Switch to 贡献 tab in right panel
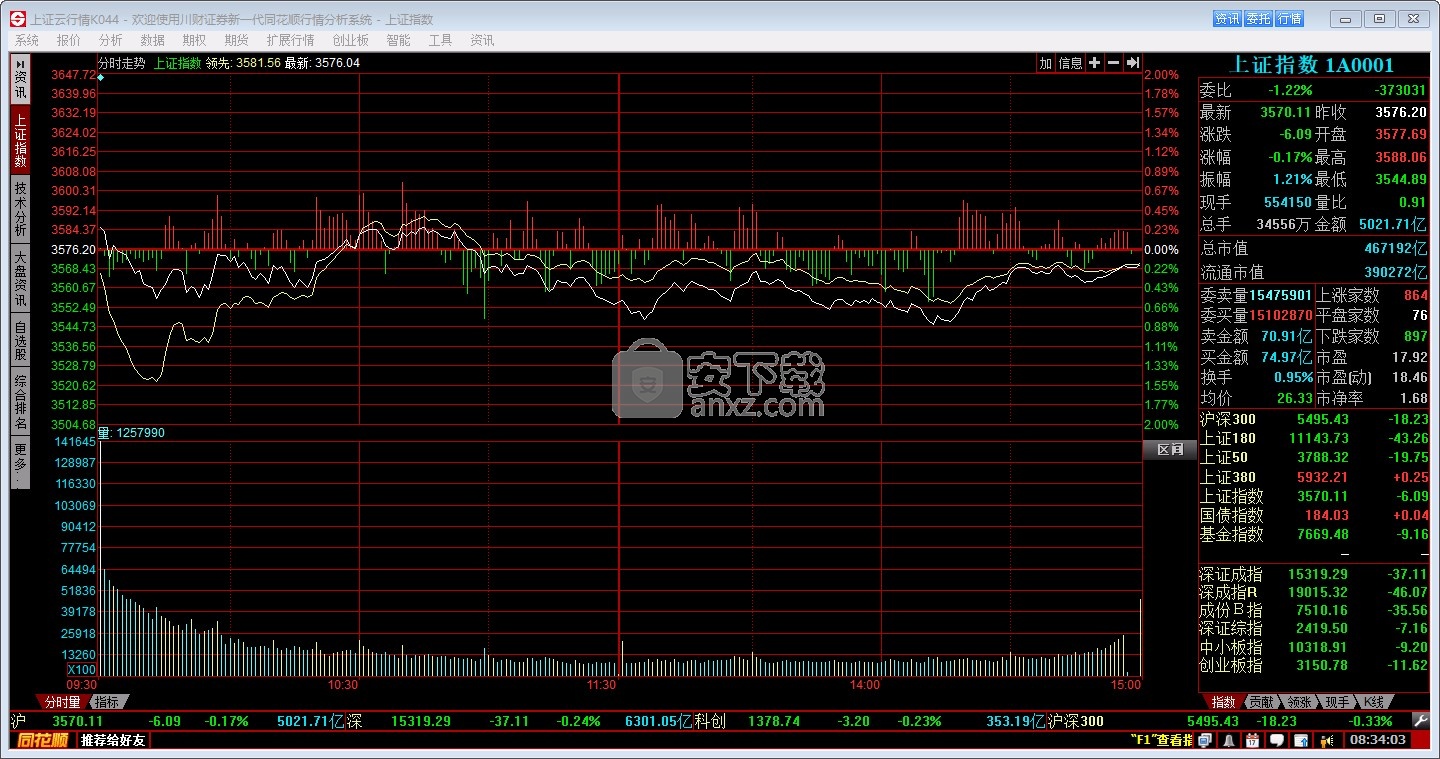 [1262, 702]
